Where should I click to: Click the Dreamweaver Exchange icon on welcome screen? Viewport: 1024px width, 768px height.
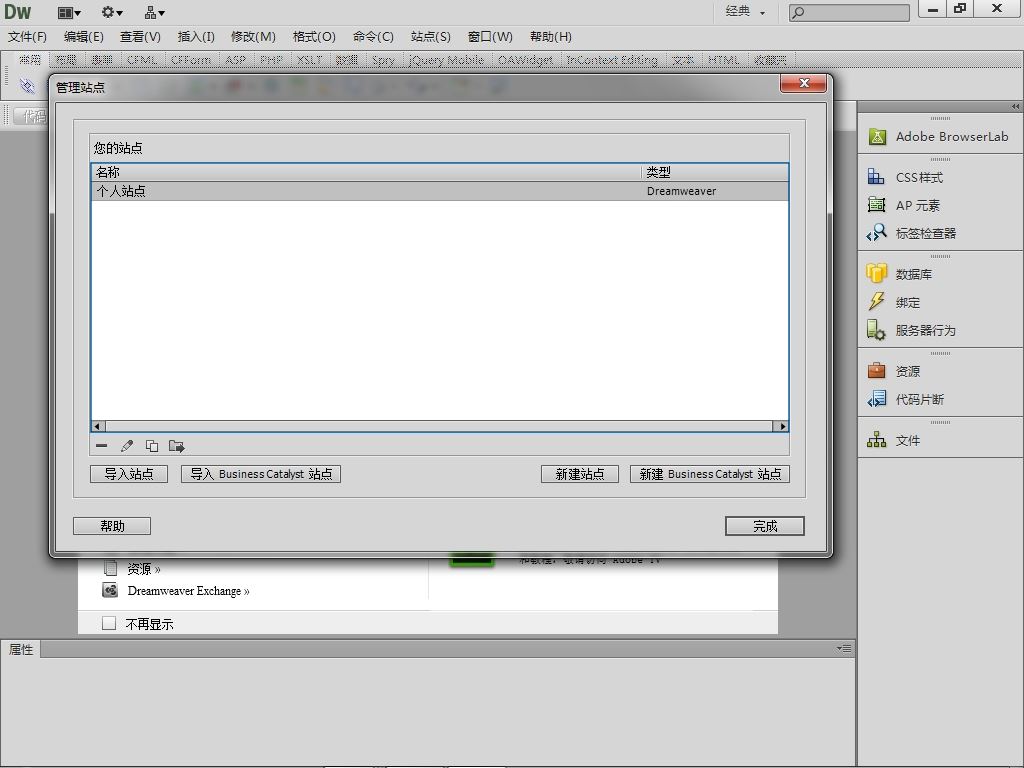pyautogui.click(x=110, y=590)
